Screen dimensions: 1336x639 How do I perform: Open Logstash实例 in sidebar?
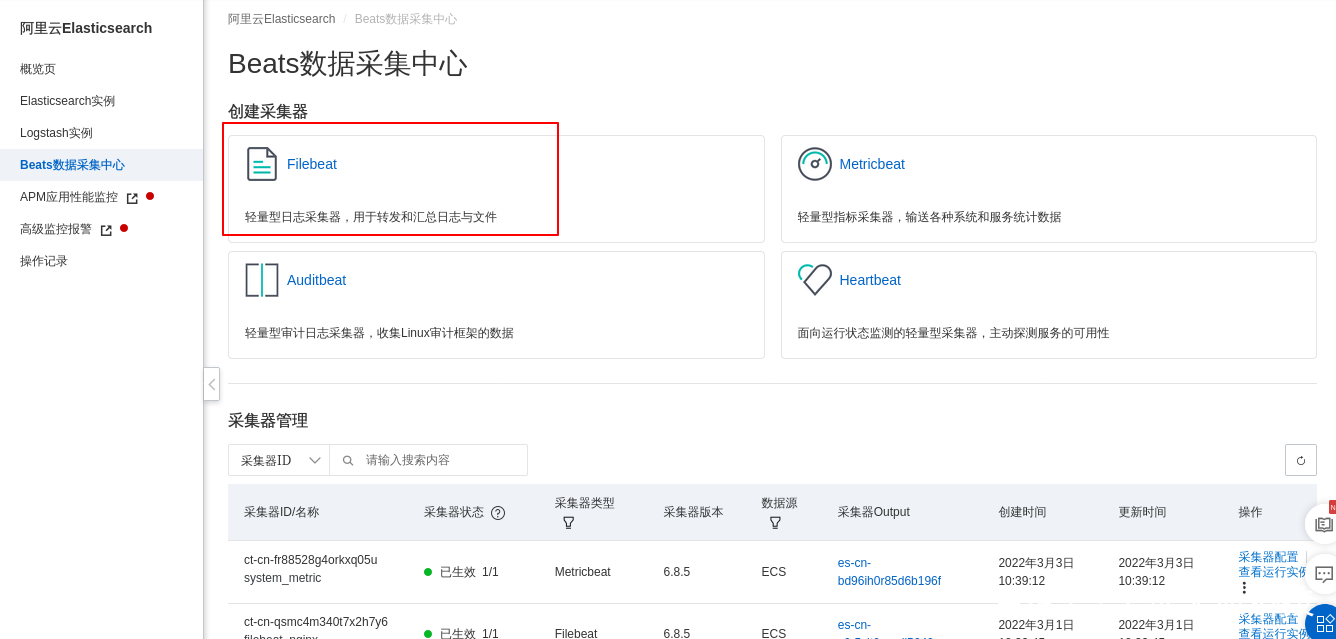click(56, 133)
